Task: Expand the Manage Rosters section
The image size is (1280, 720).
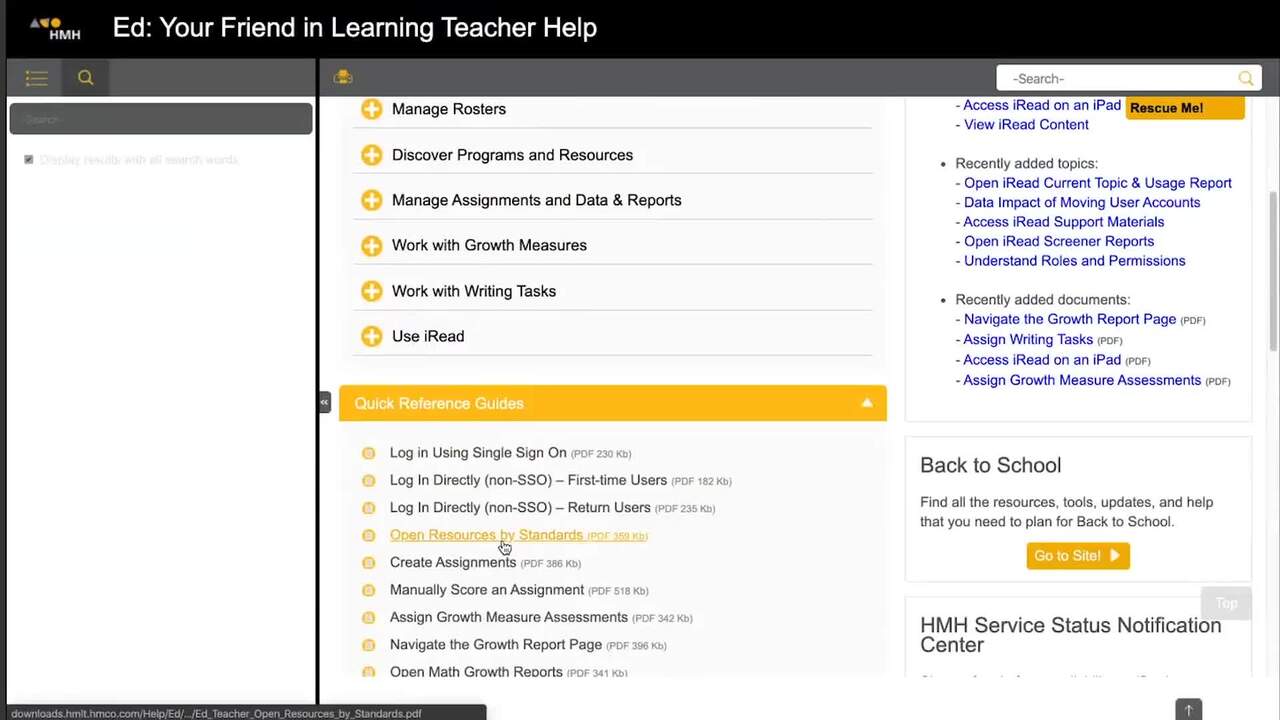Action: (449, 109)
